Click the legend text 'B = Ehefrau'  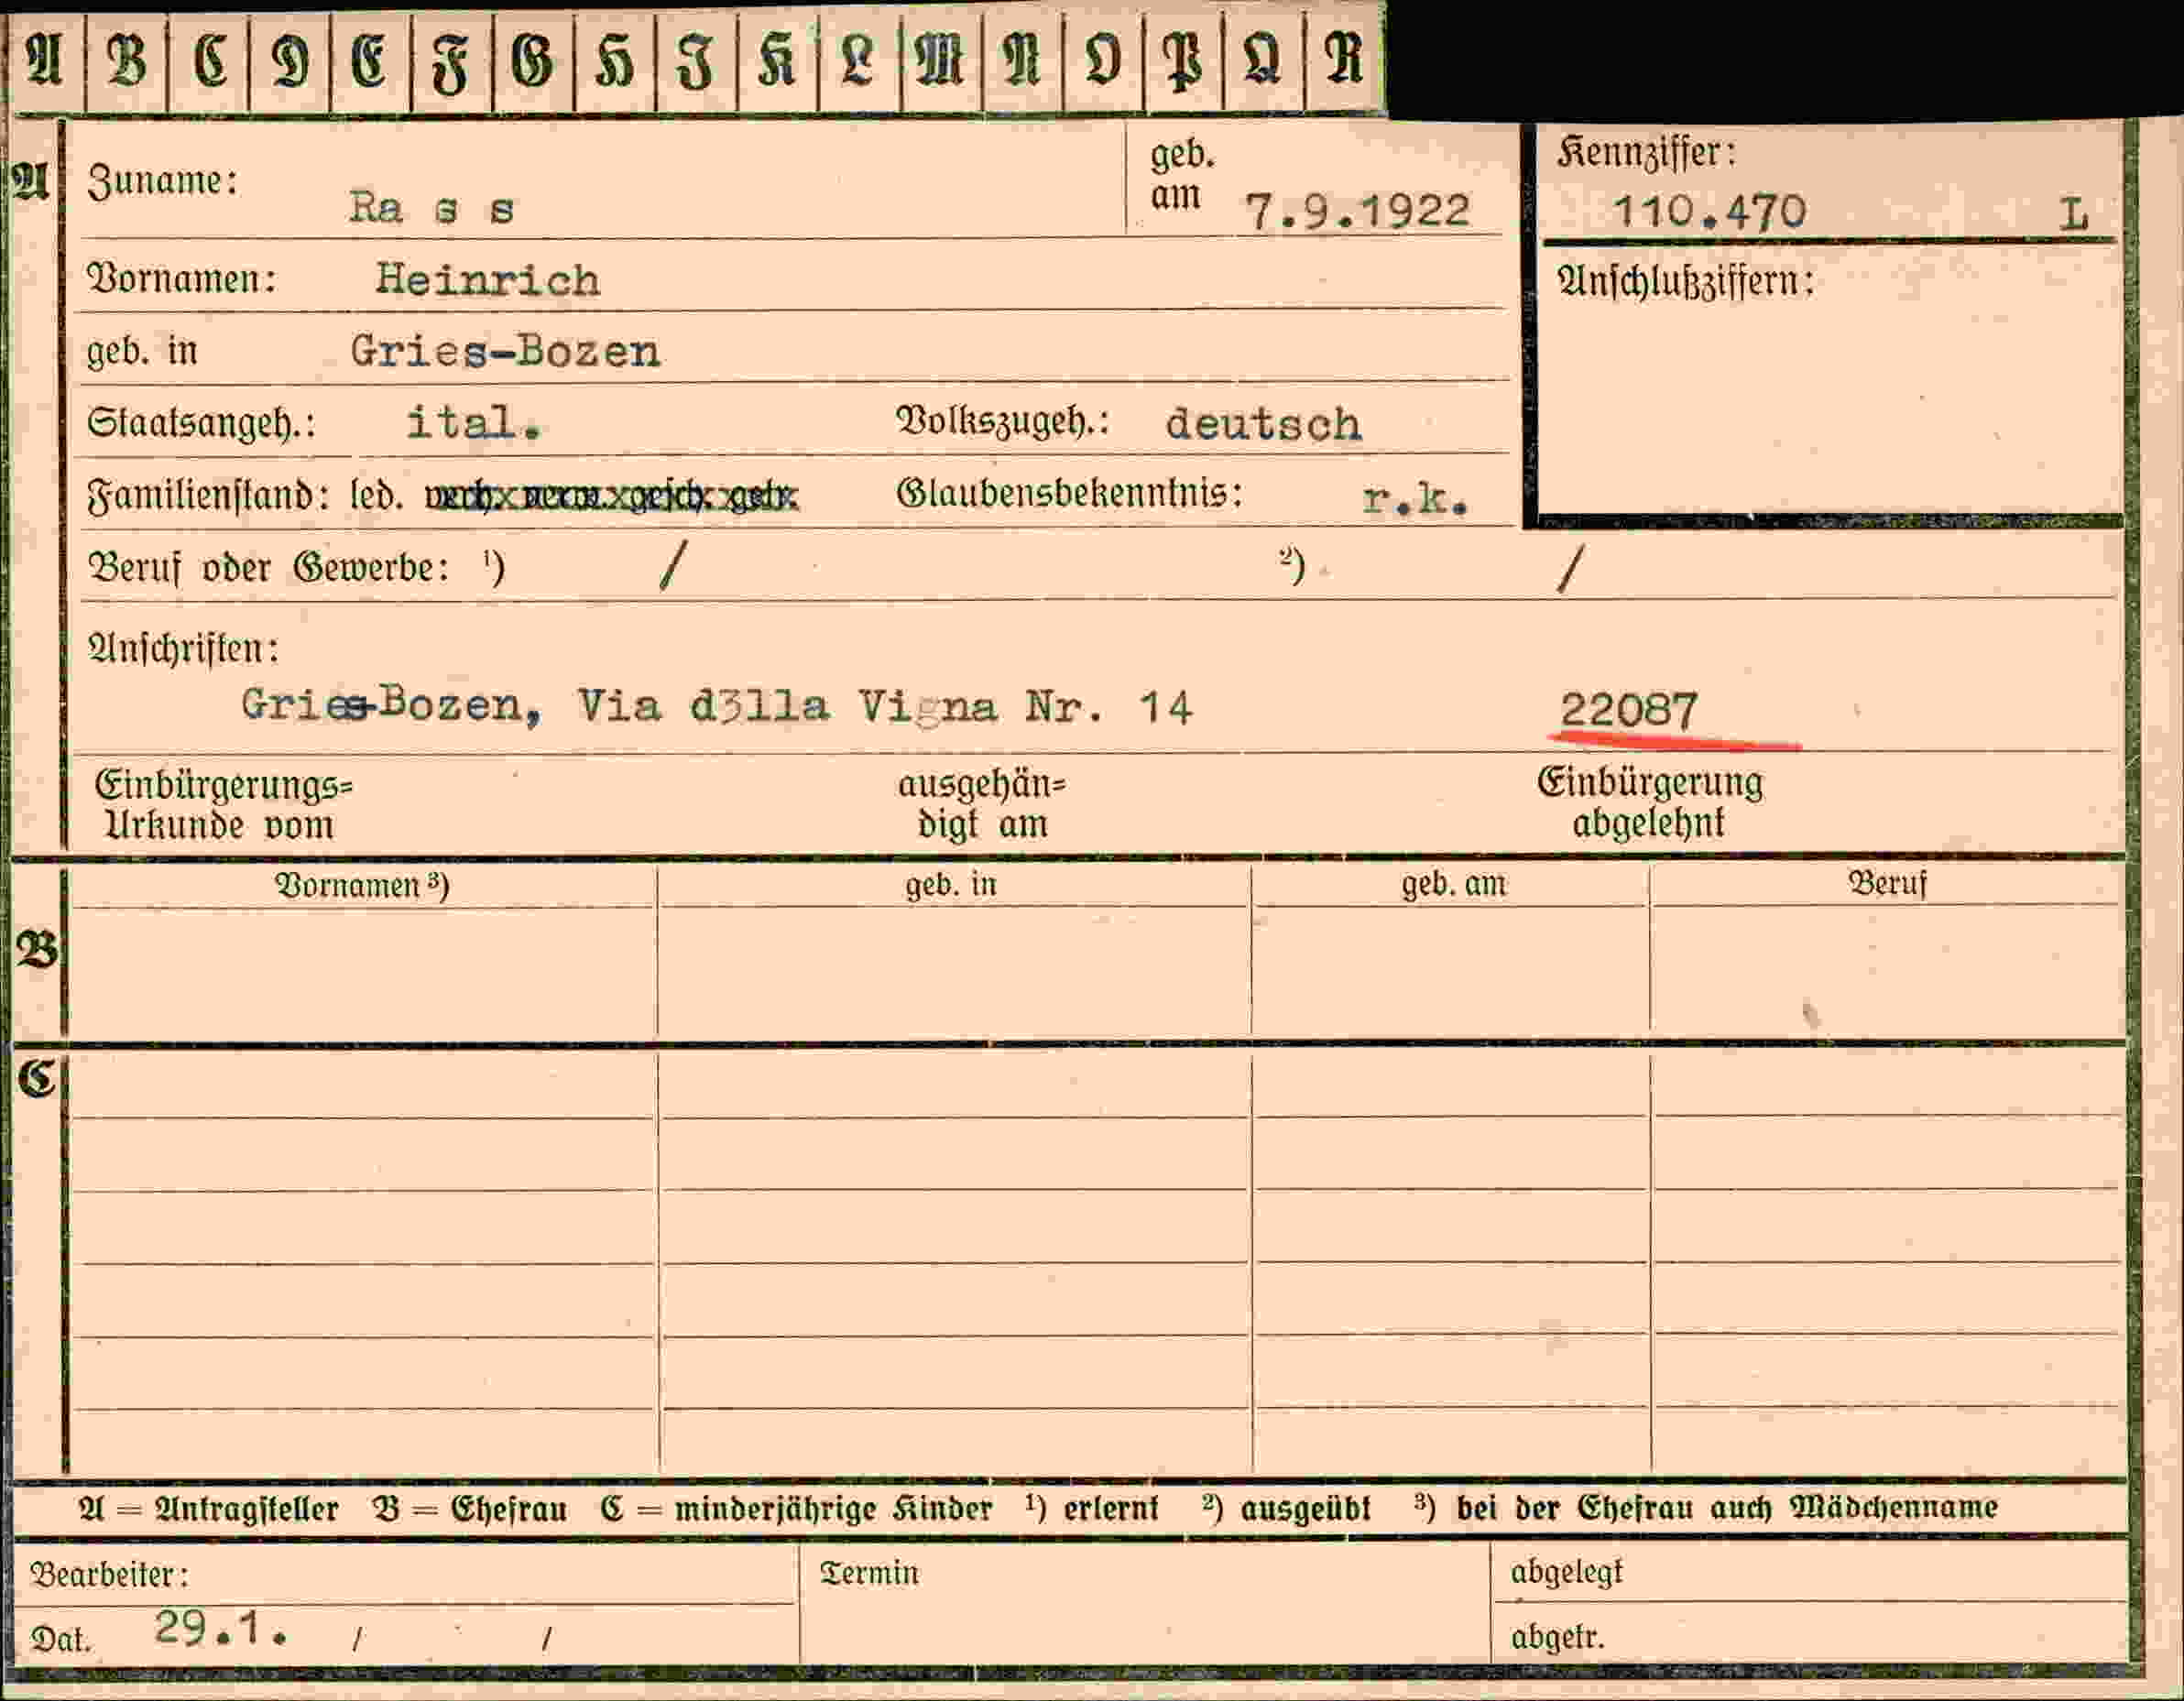[470, 1508]
